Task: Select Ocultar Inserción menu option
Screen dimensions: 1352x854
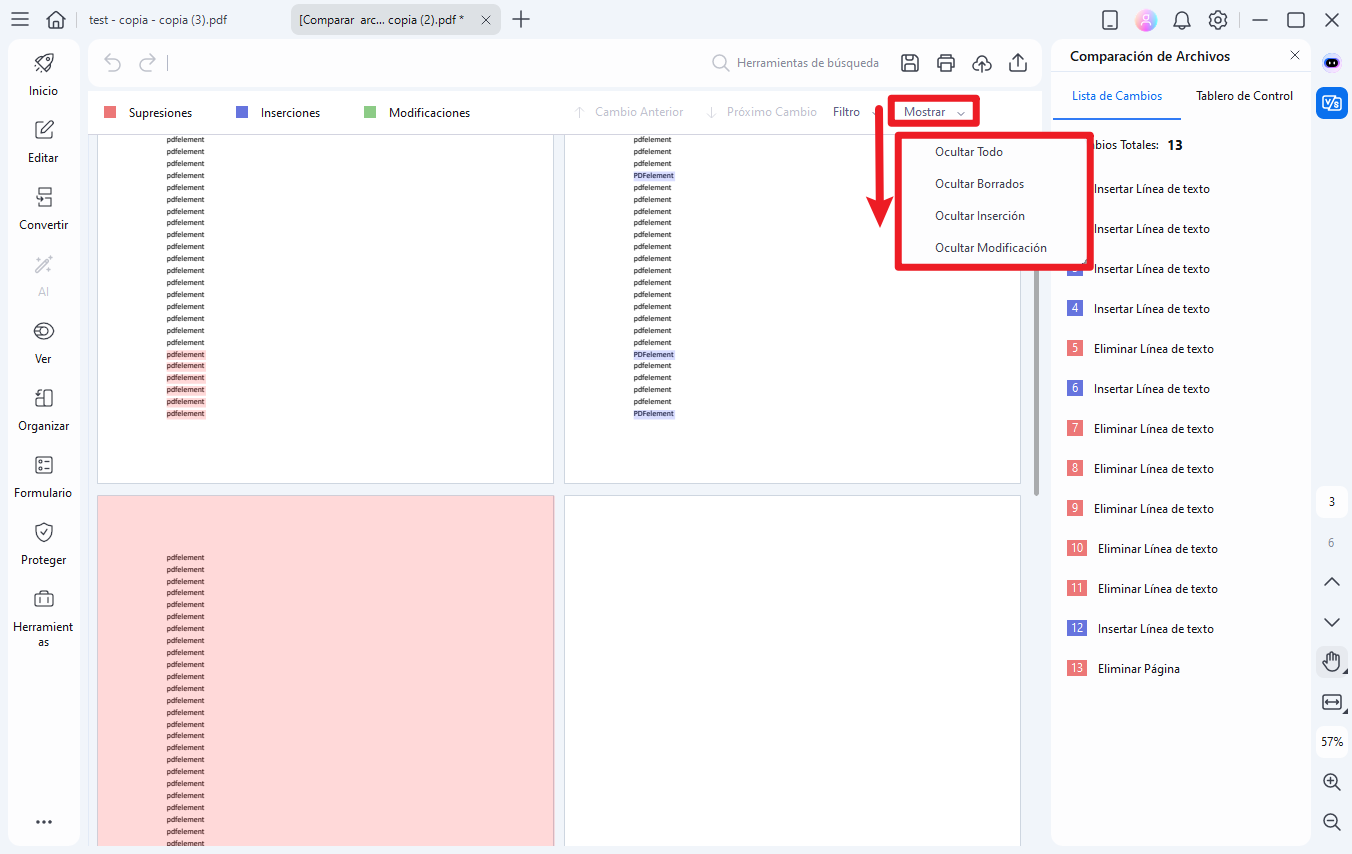Action: (x=979, y=216)
